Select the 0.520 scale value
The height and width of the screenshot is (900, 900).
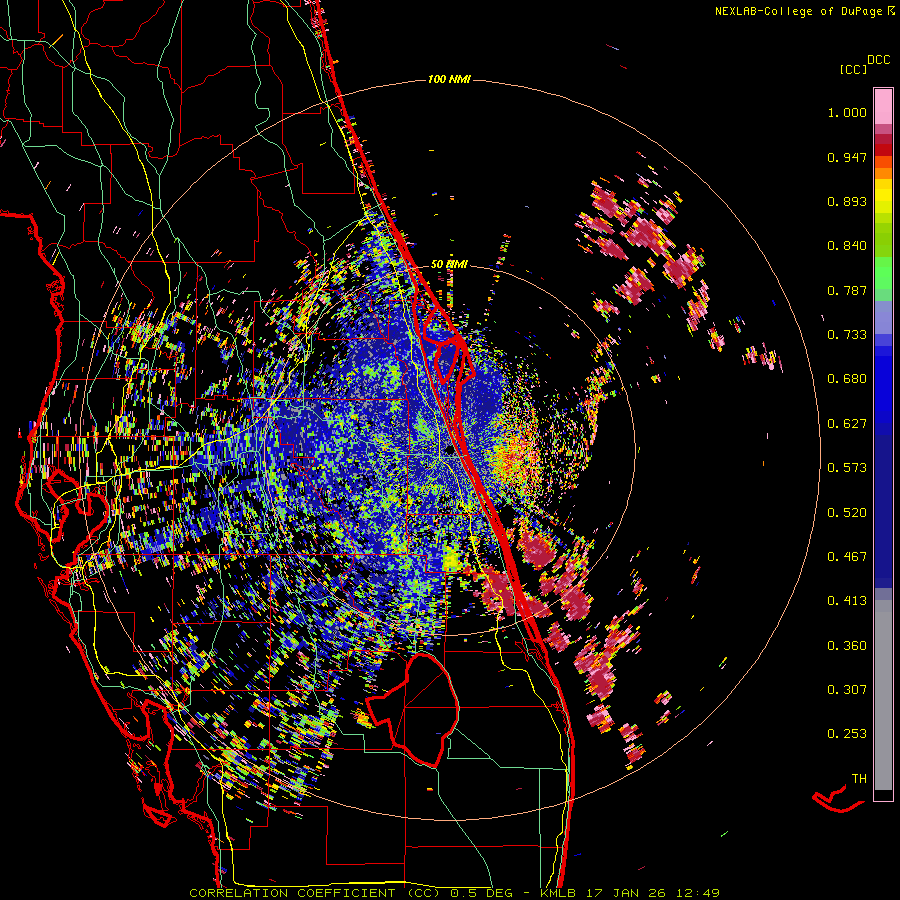pyautogui.click(x=847, y=513)
